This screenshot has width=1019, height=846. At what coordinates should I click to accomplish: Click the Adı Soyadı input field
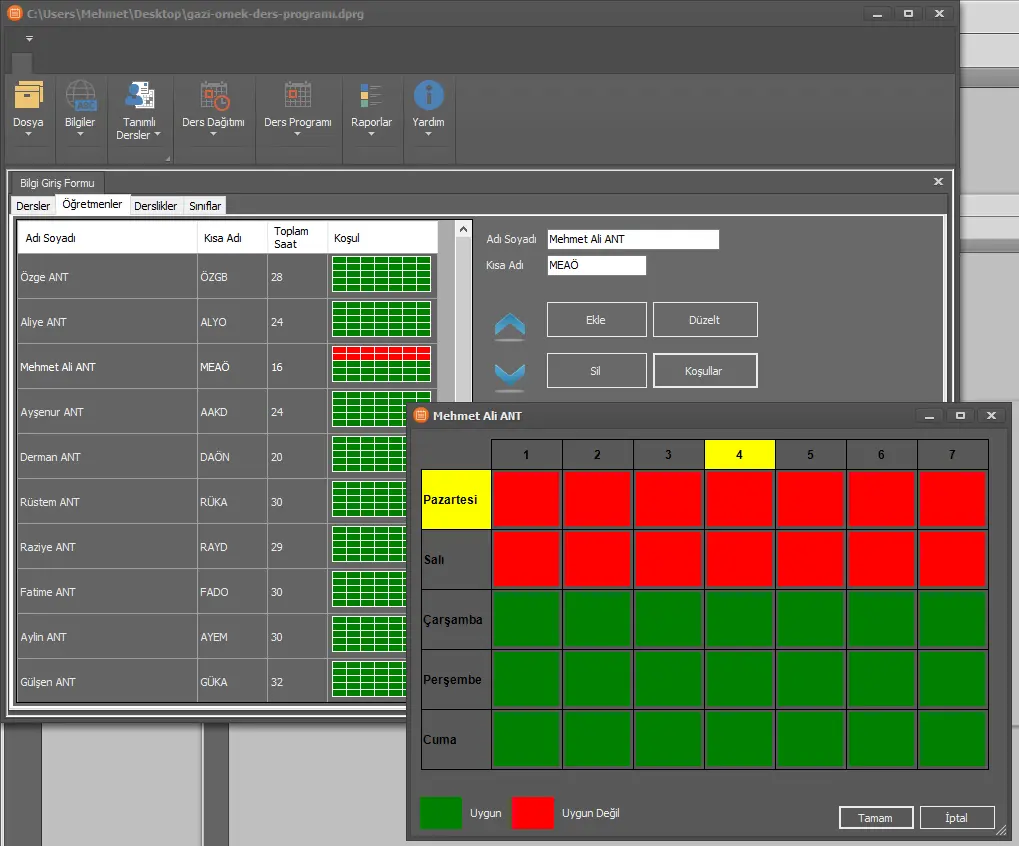[633, 240]
